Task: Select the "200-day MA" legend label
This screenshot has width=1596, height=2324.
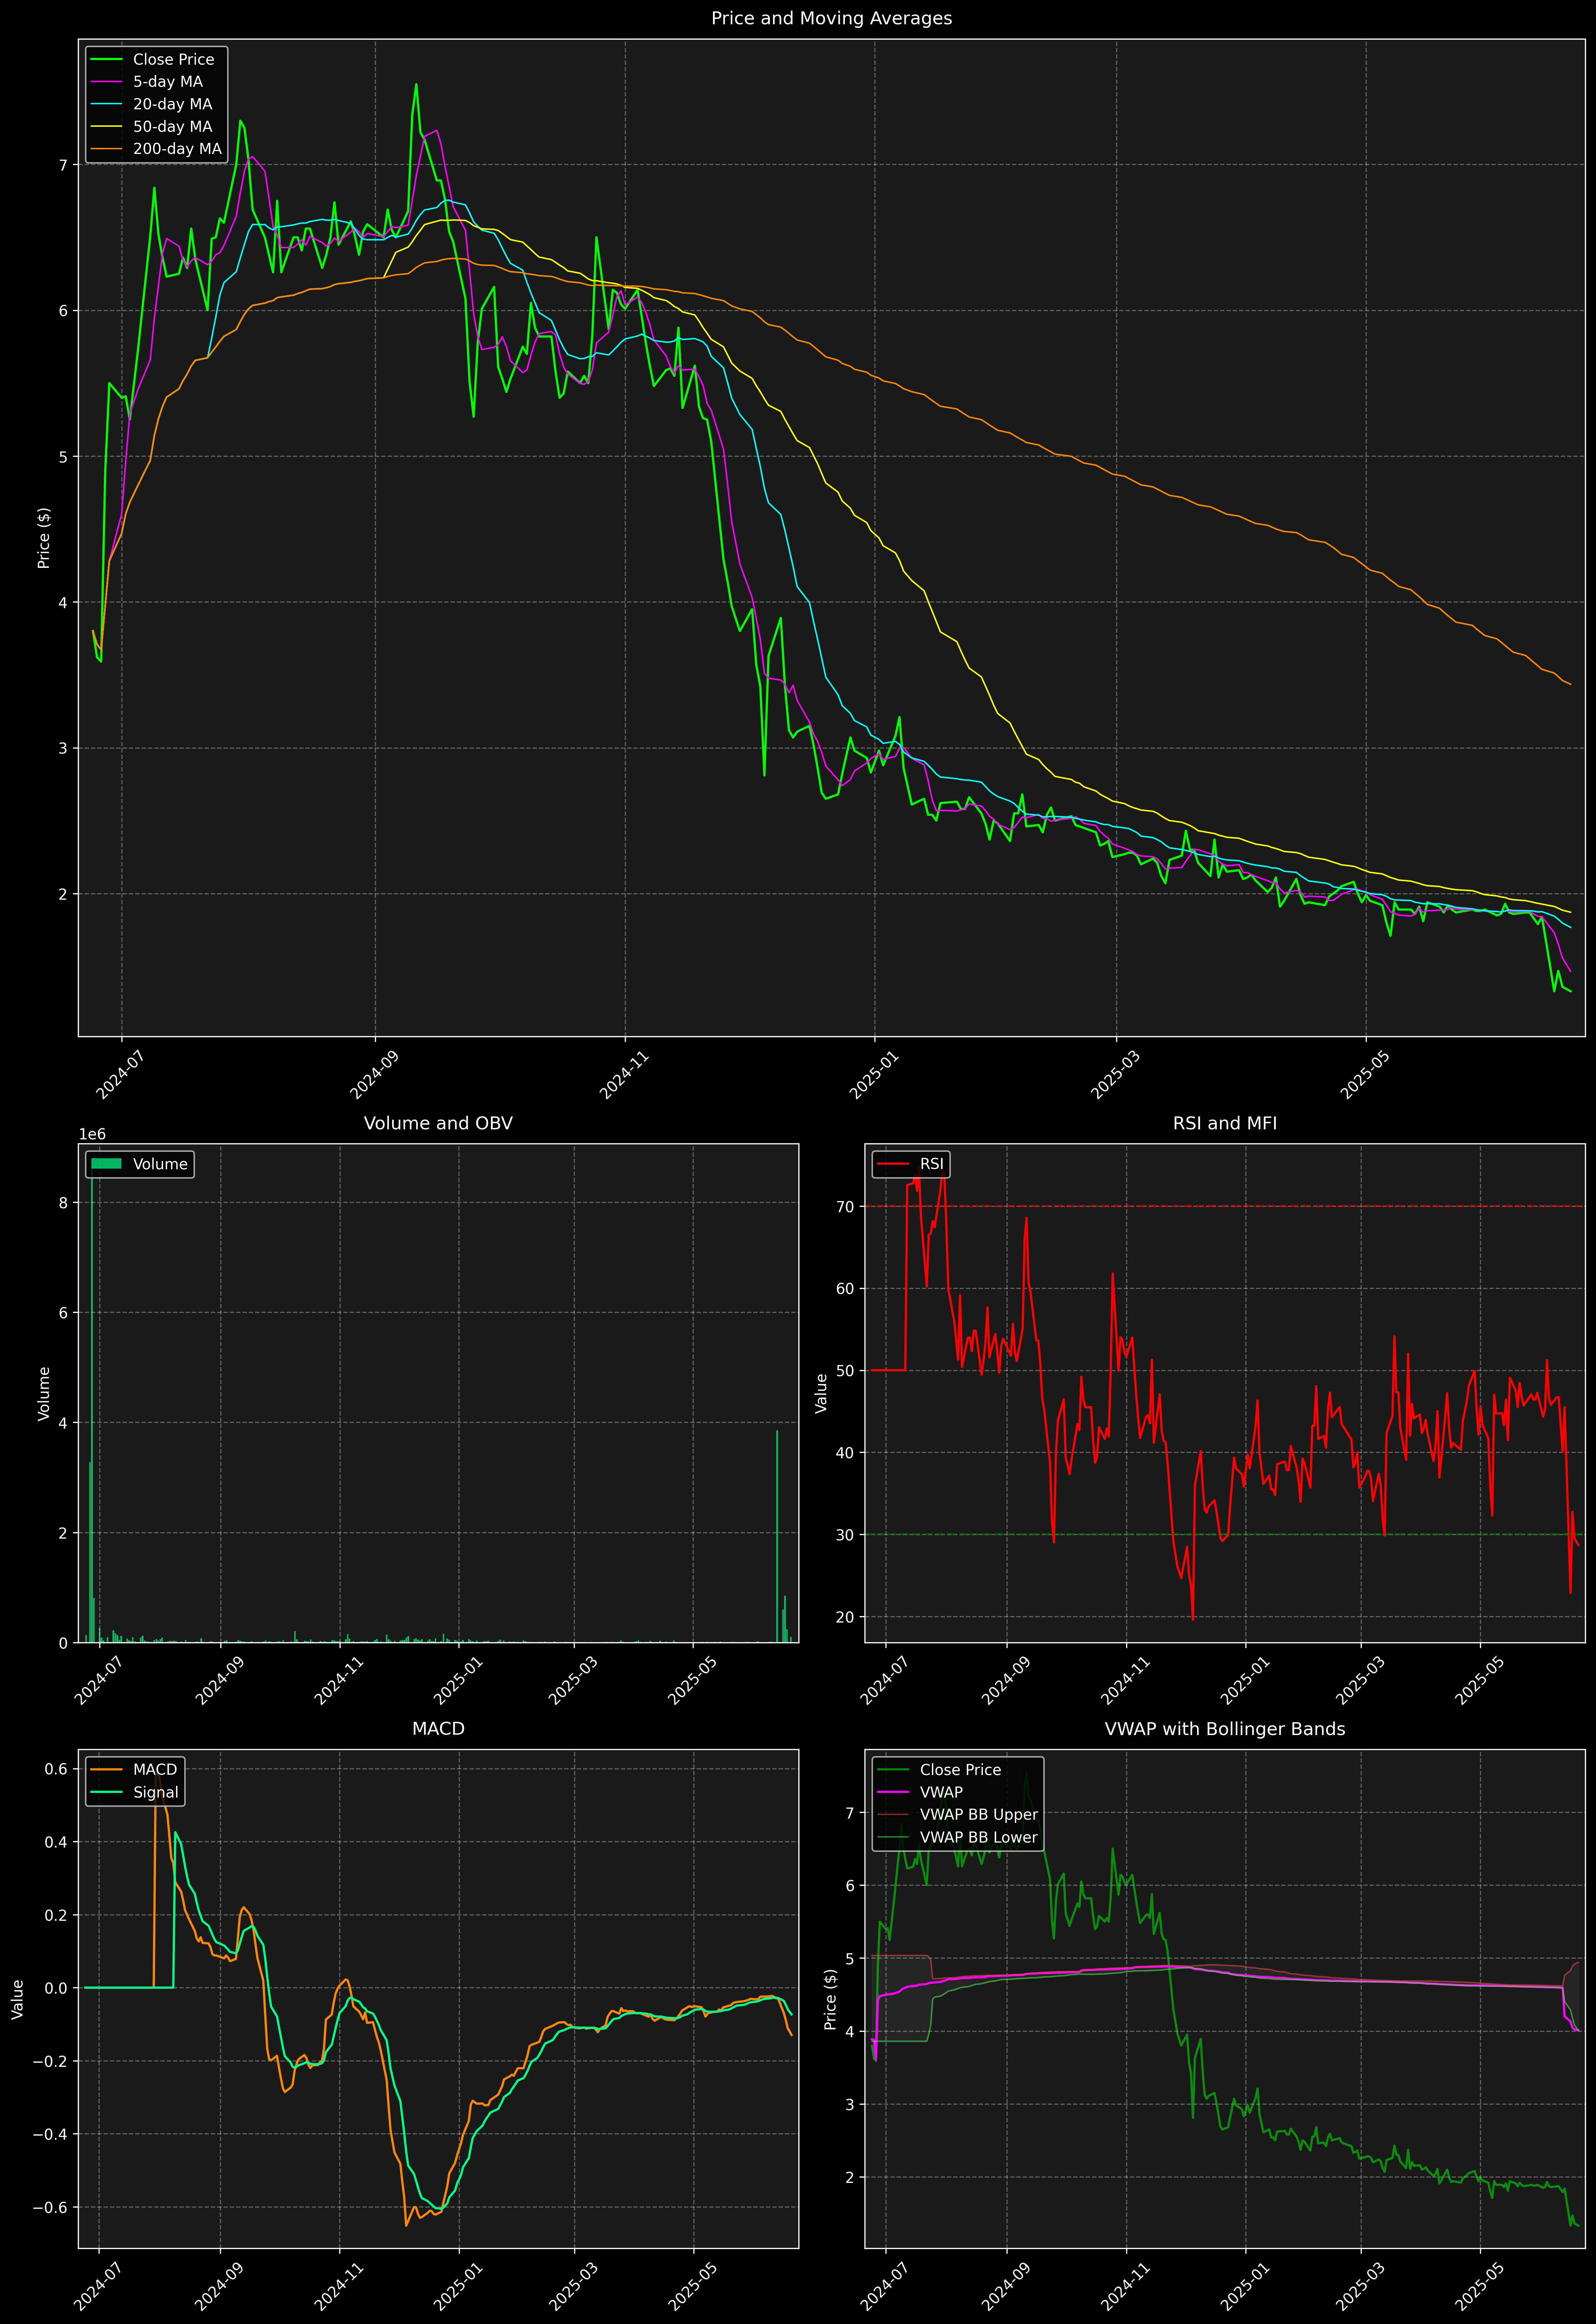Action: coord(177,149)
